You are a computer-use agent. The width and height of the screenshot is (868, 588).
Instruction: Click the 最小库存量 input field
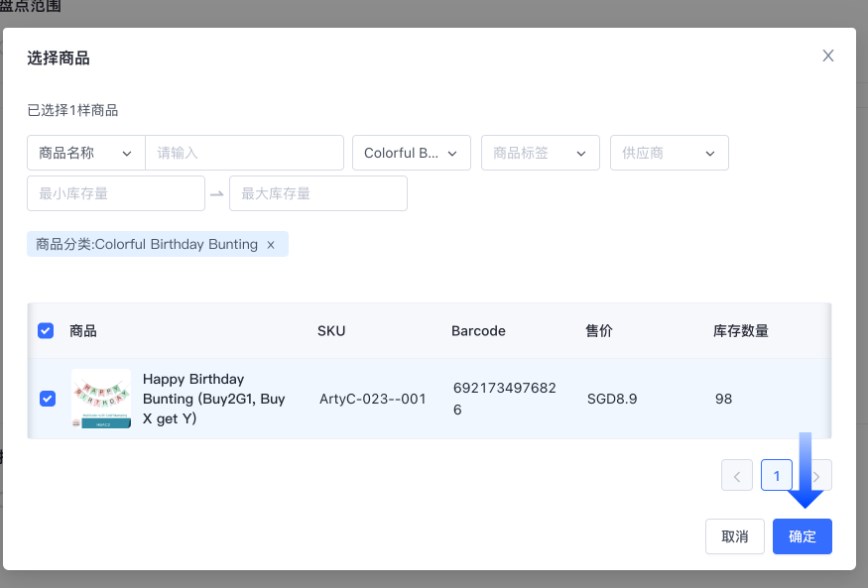point(116,194)
